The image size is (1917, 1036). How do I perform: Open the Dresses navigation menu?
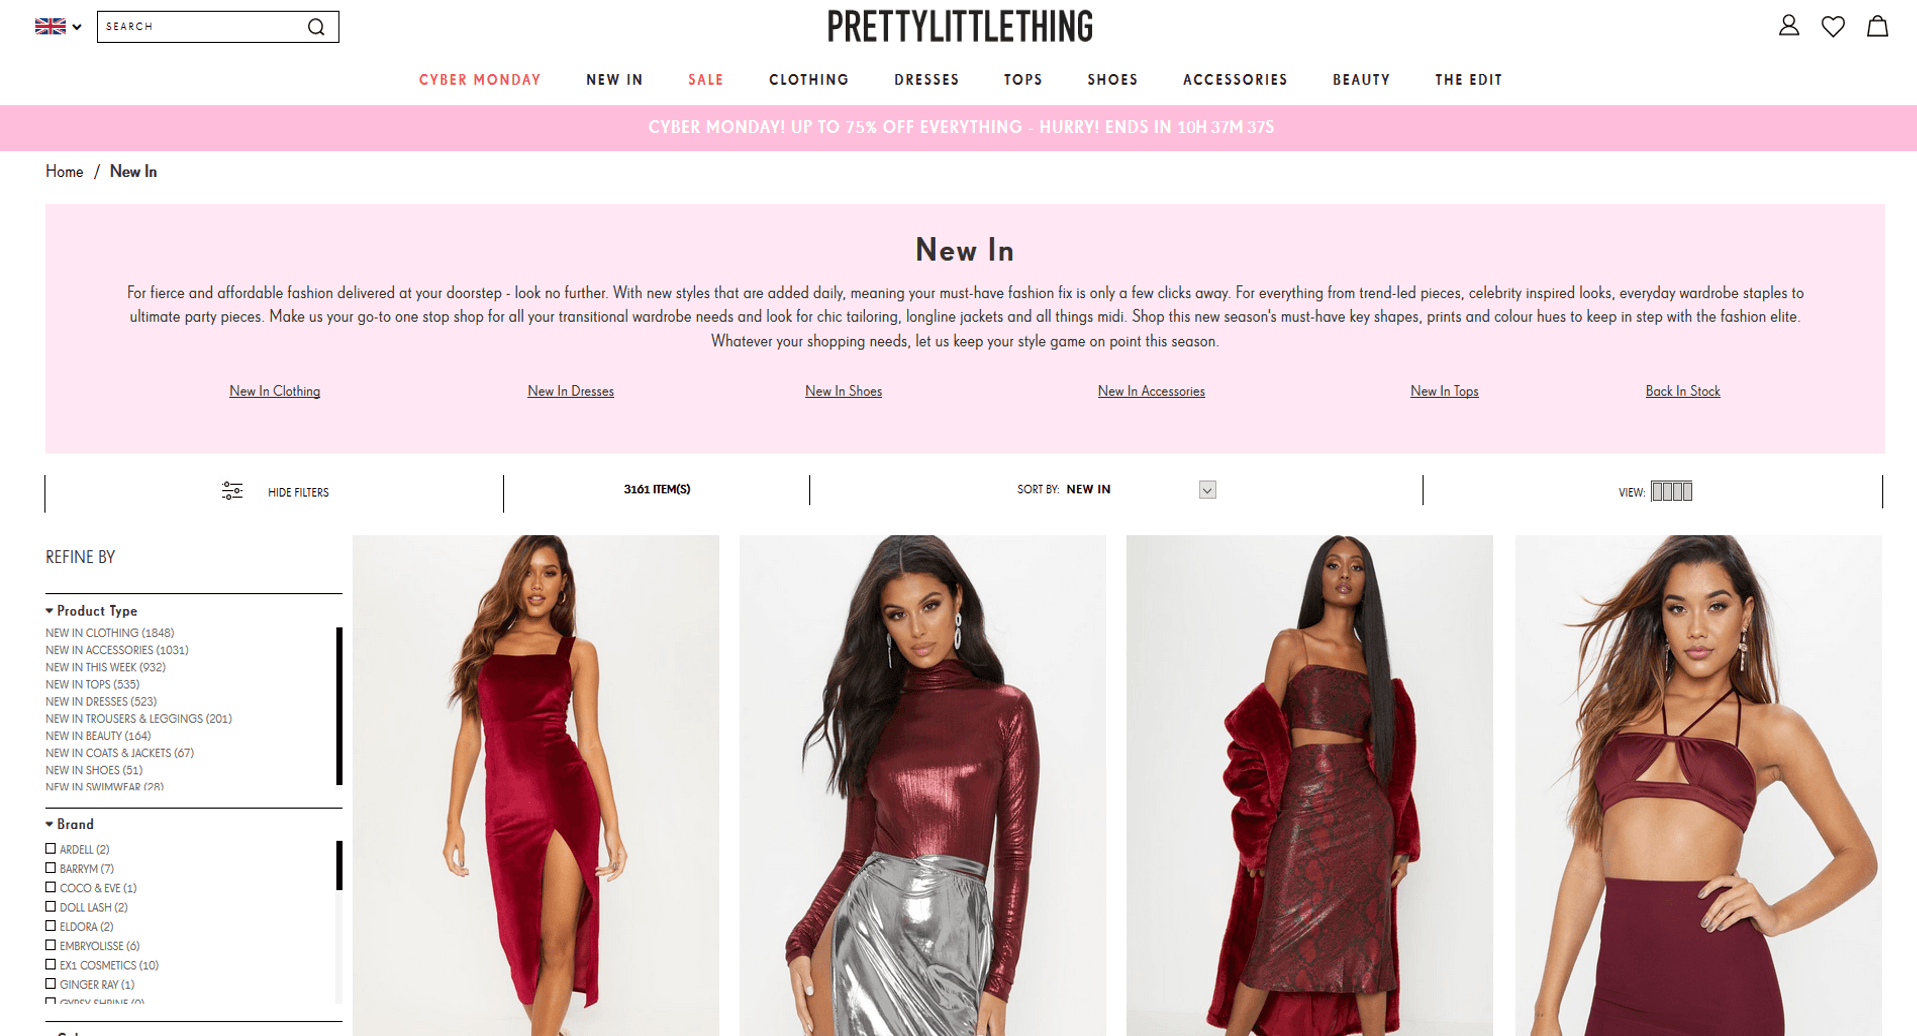[x=927, y=80]
